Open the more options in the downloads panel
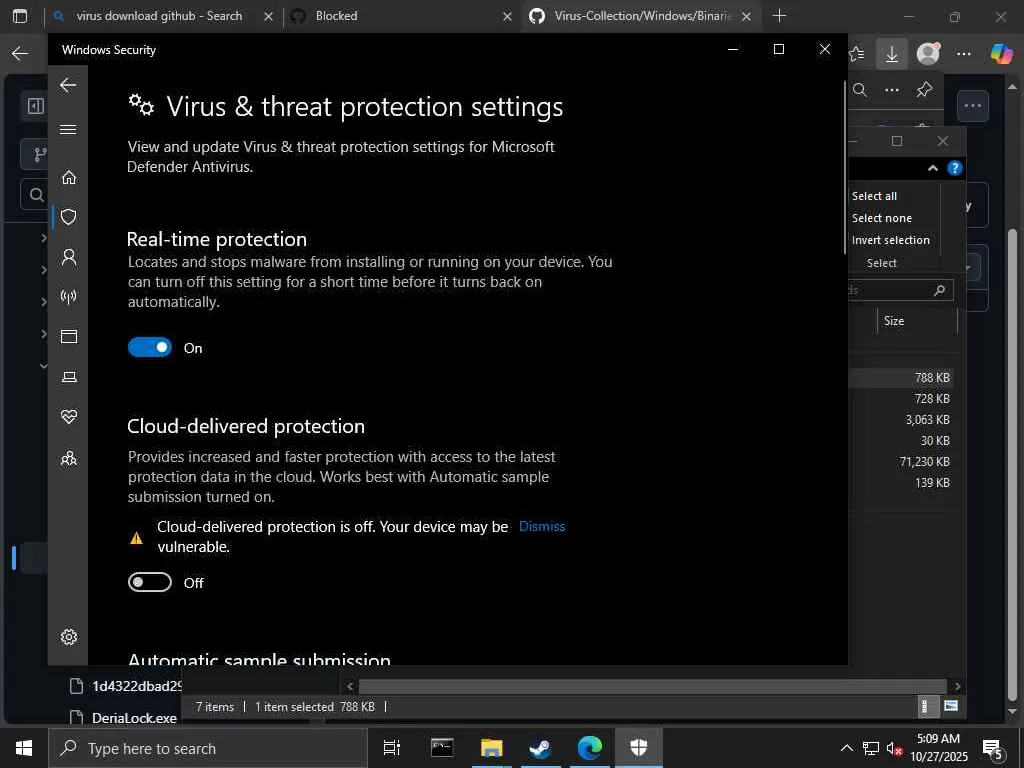The height and width of the screenshot is (768, 1024). (892, 90)
